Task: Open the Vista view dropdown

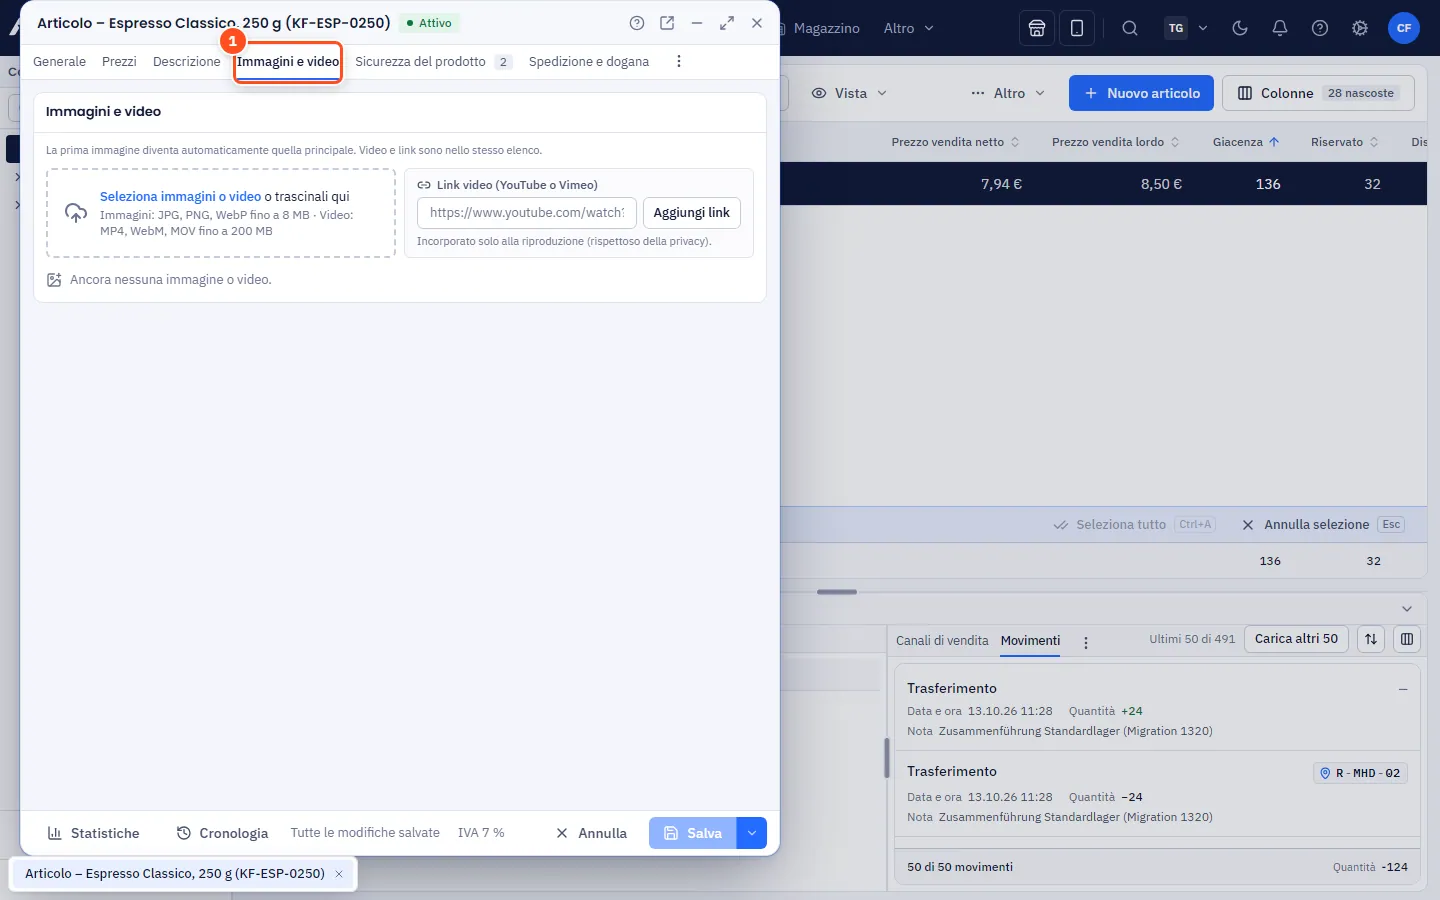Action: tap(849, 93)
